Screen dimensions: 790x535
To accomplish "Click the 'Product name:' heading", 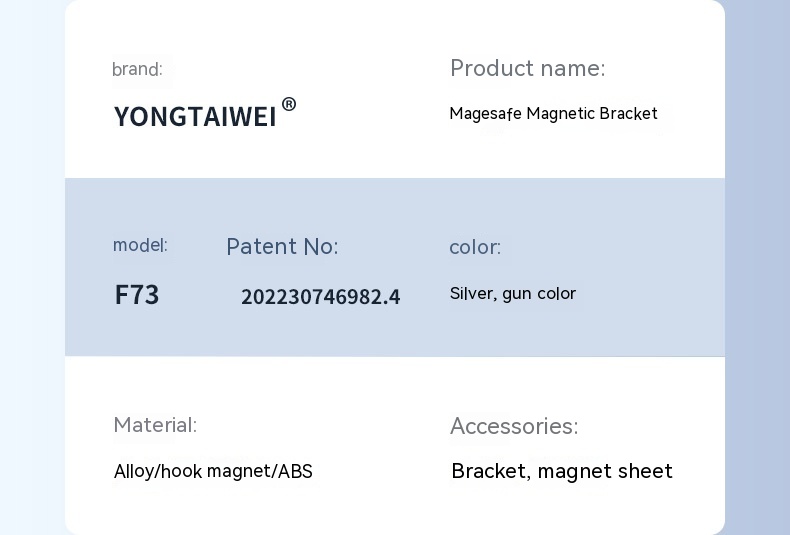I will 527,68.
